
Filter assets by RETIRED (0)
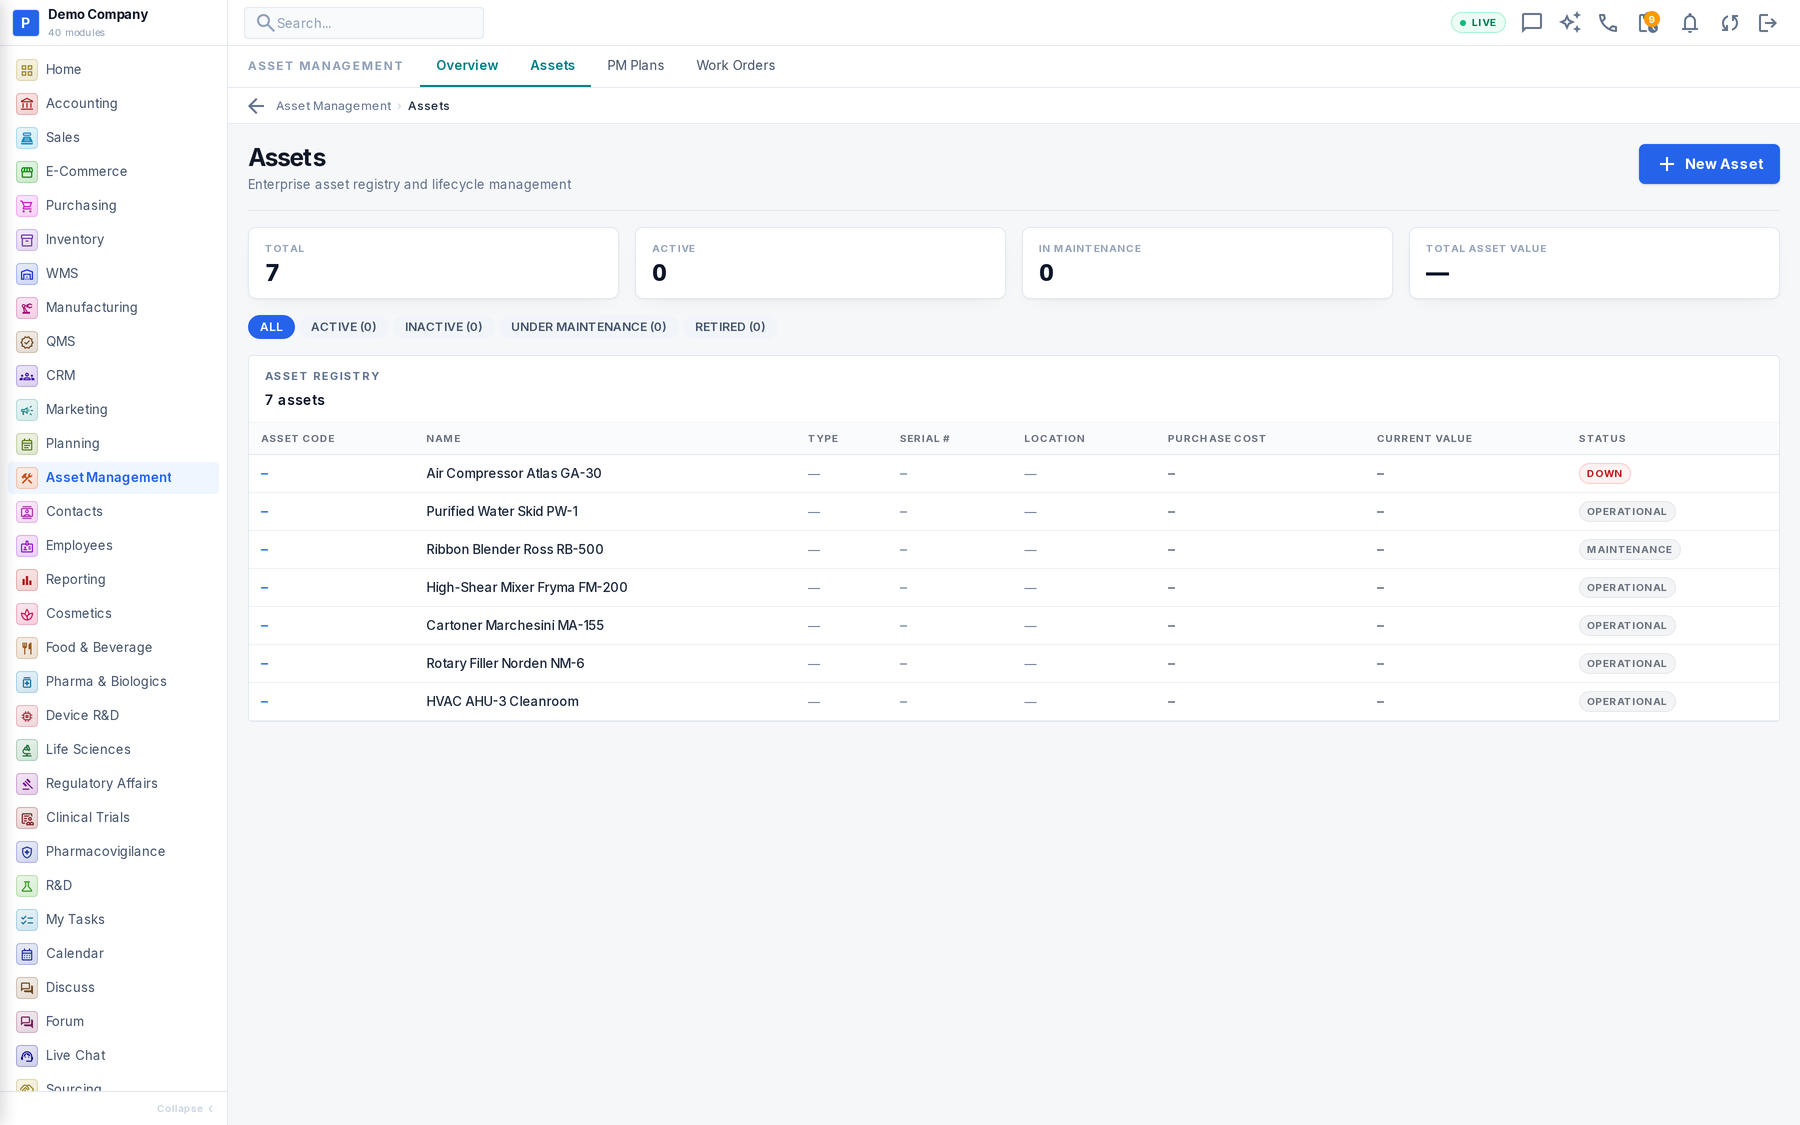(730, 327)
